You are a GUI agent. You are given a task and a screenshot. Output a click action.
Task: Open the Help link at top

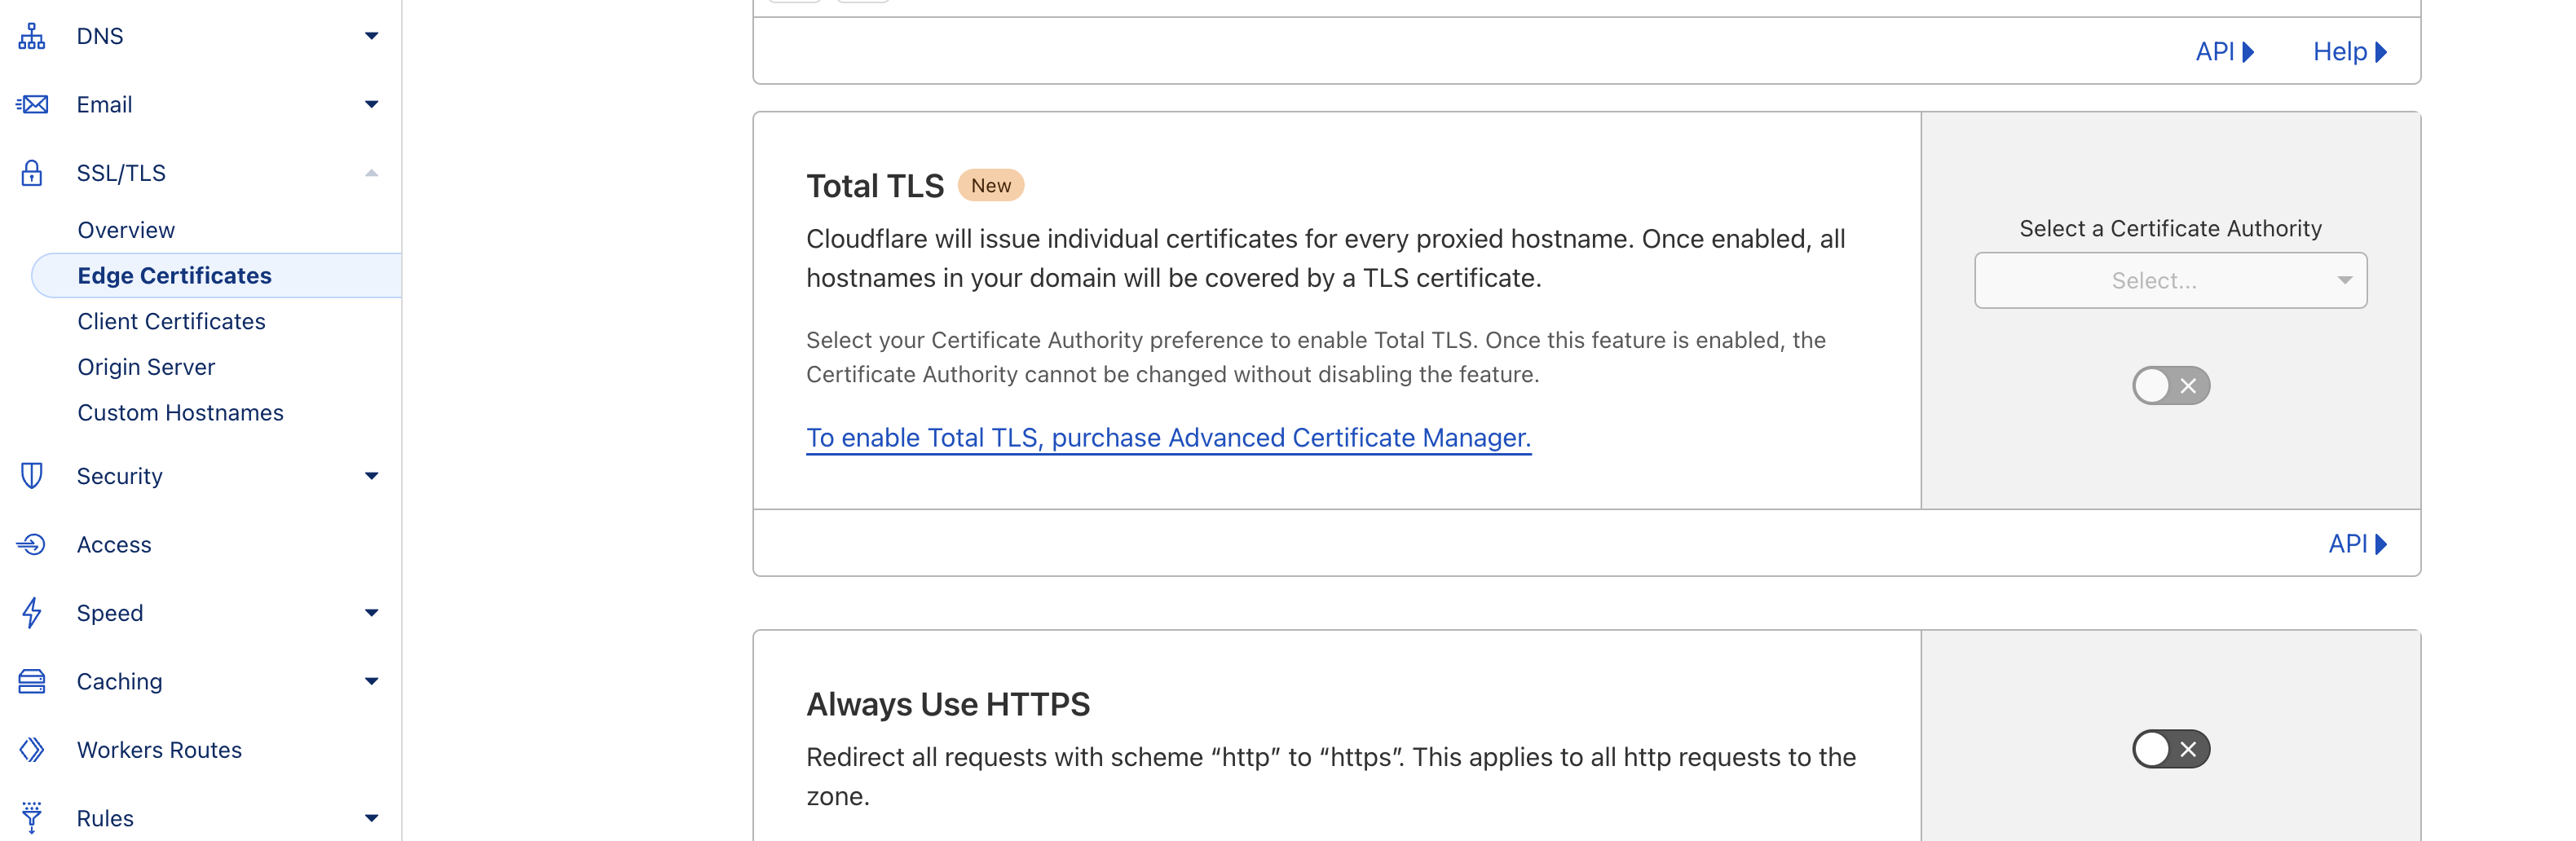2348,52
